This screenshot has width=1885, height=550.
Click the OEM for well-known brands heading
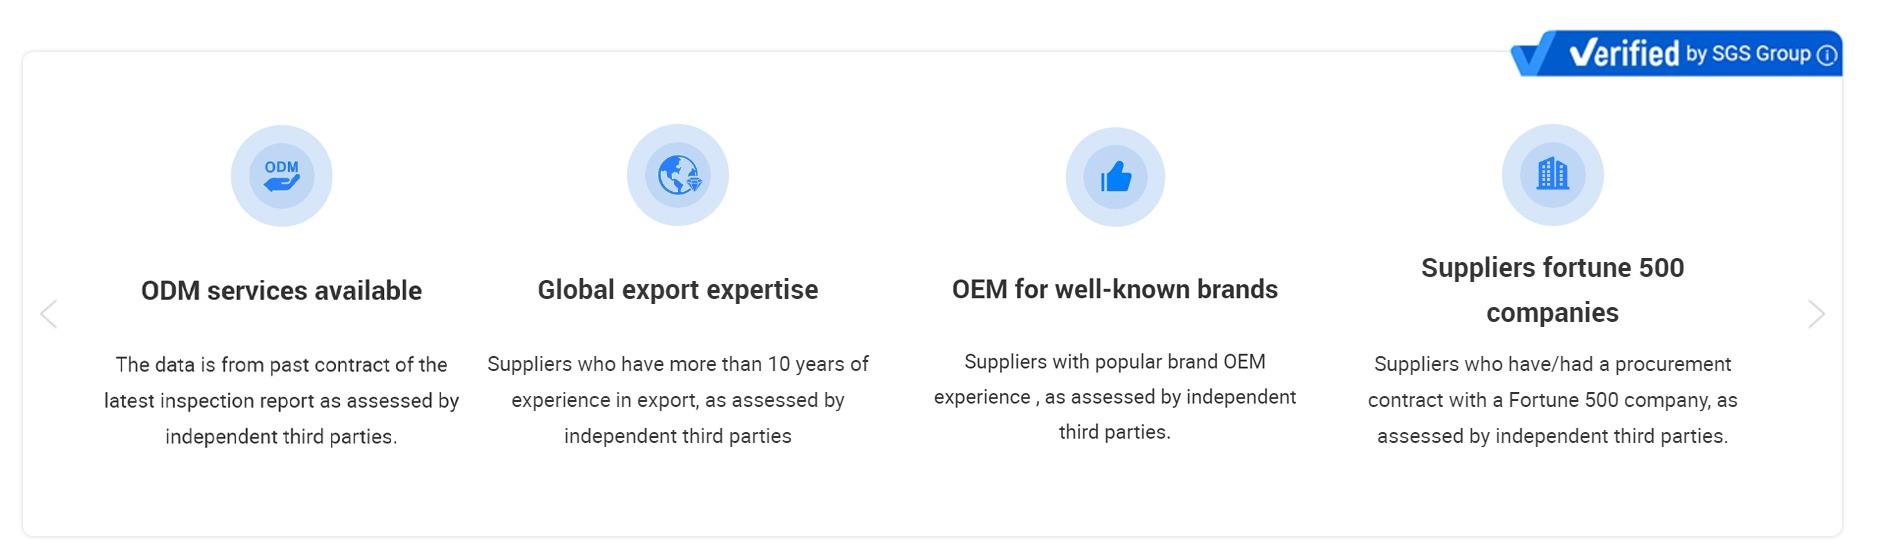click(1115, 290)
